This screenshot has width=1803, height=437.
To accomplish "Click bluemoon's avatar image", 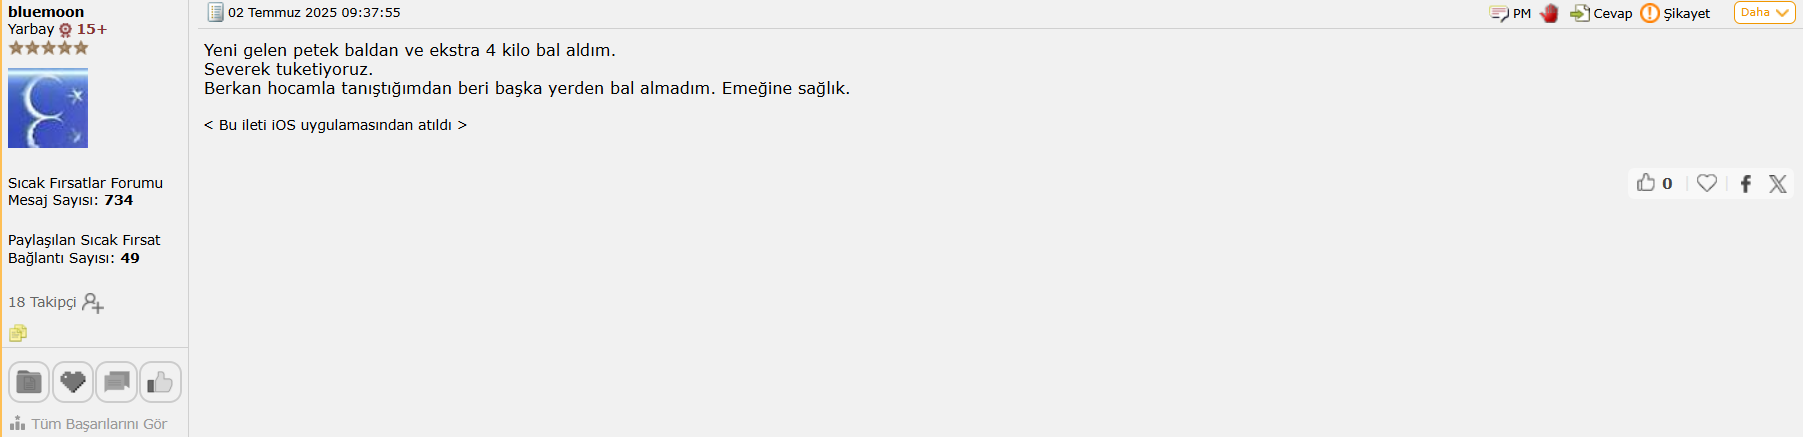I will click(x=48, y=108).
